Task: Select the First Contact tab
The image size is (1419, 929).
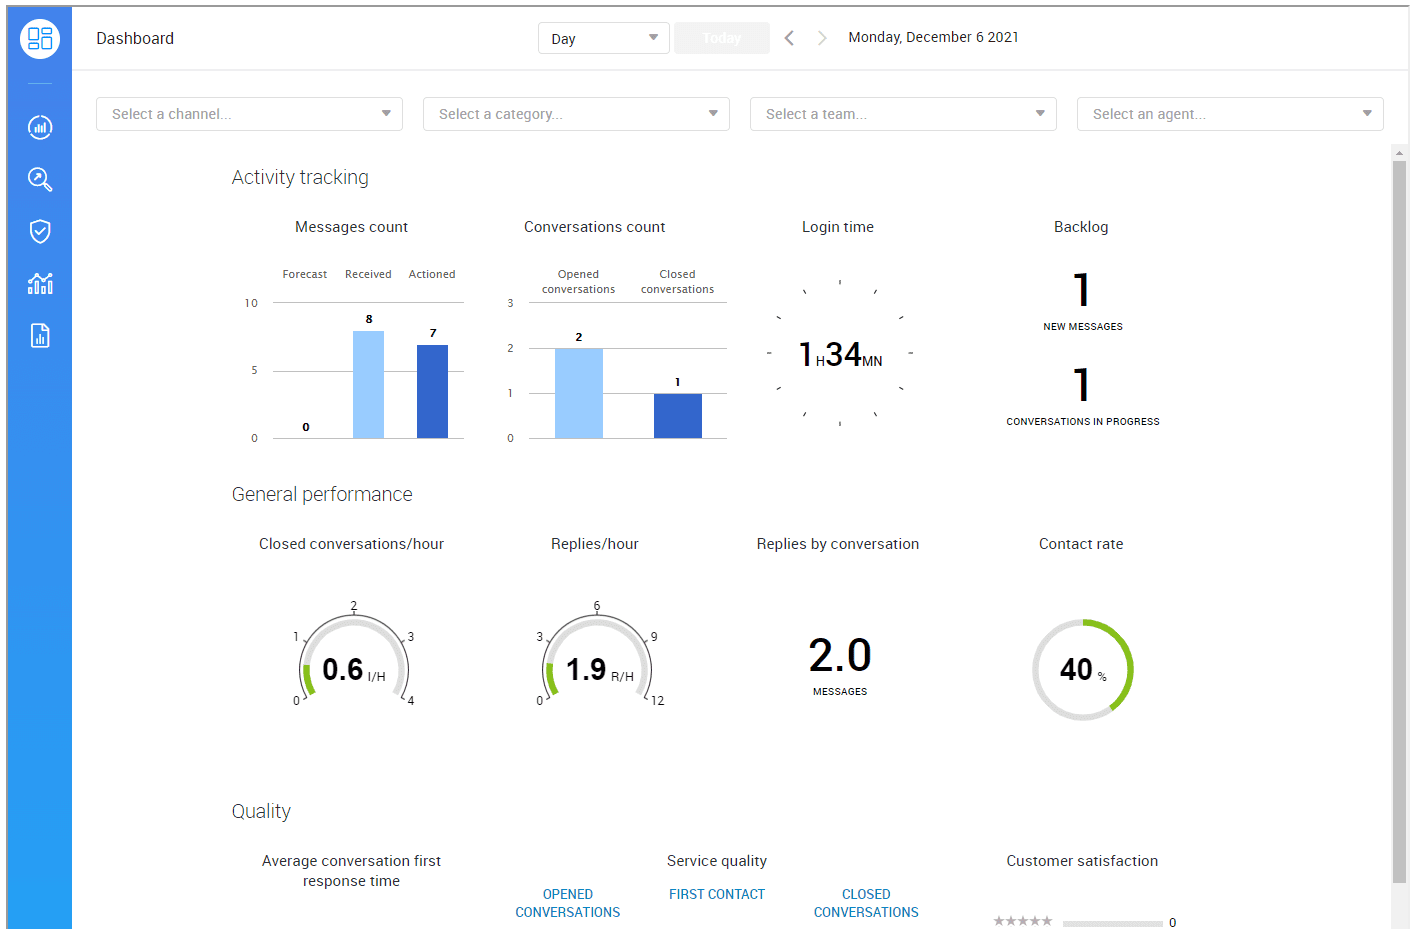Action: click(717, 894)
